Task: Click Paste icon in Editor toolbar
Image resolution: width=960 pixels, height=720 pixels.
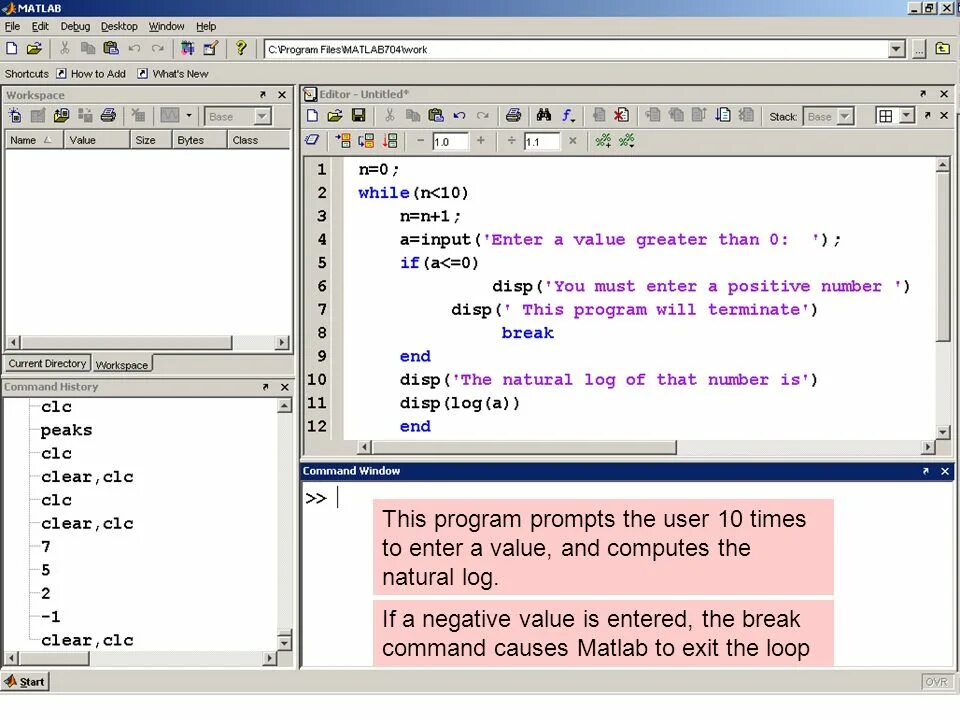Action: (x=435, y=115)
